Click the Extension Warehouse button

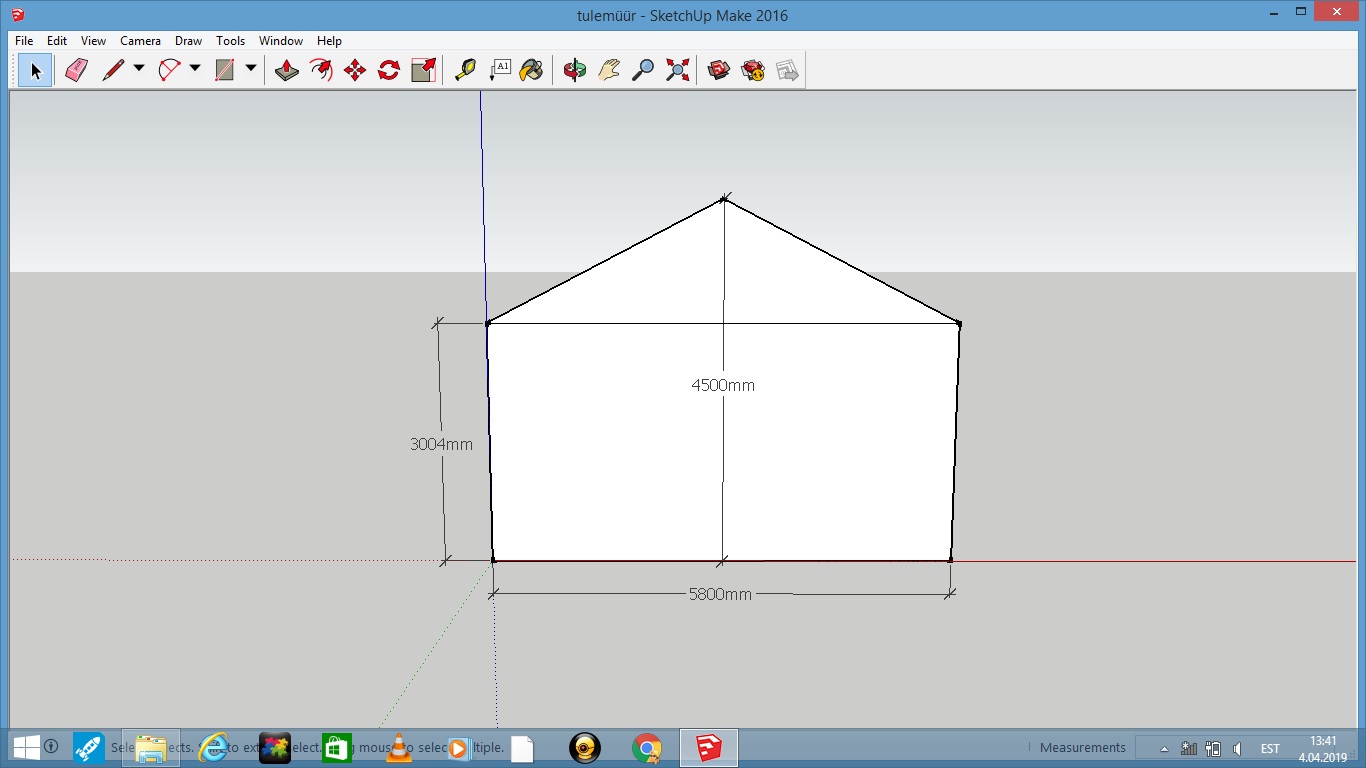[x=753, y=70]
